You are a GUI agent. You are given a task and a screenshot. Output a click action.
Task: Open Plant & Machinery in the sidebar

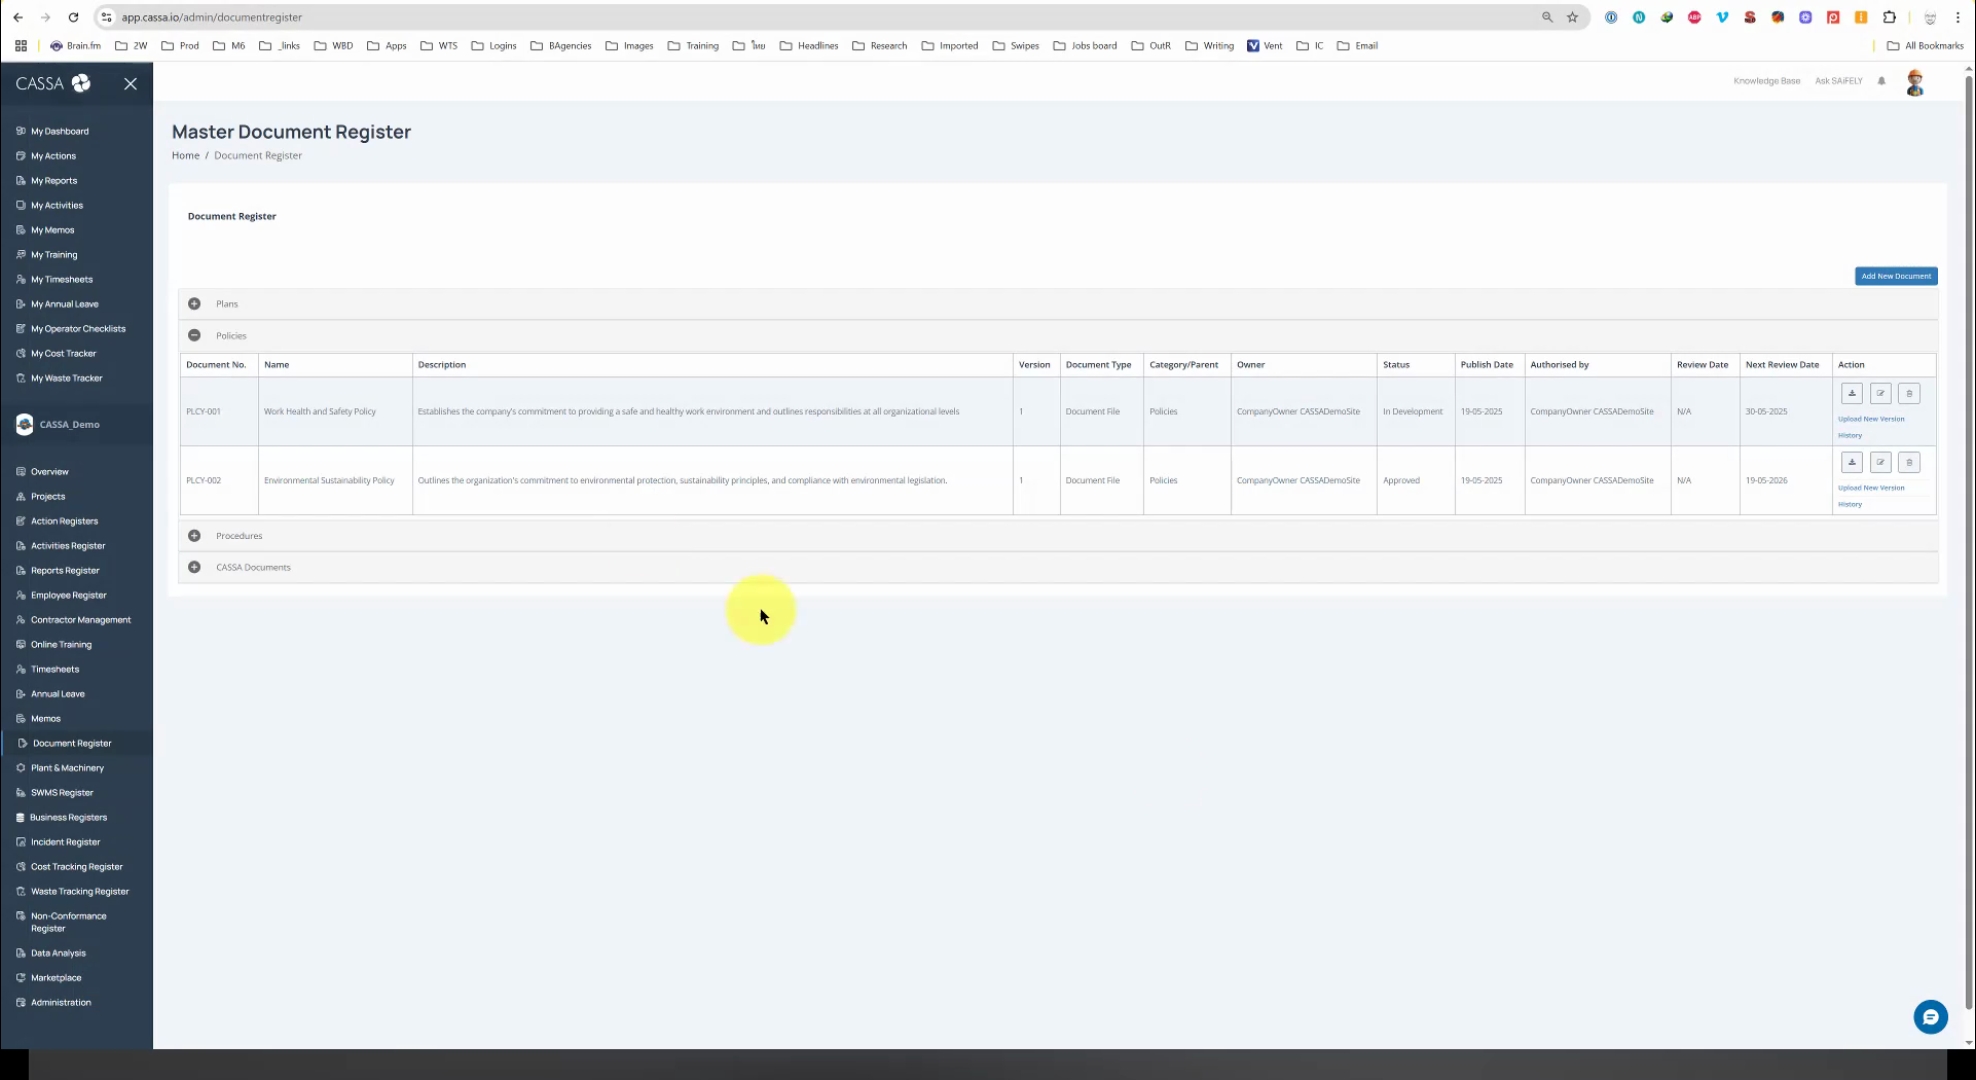point(67,768)
